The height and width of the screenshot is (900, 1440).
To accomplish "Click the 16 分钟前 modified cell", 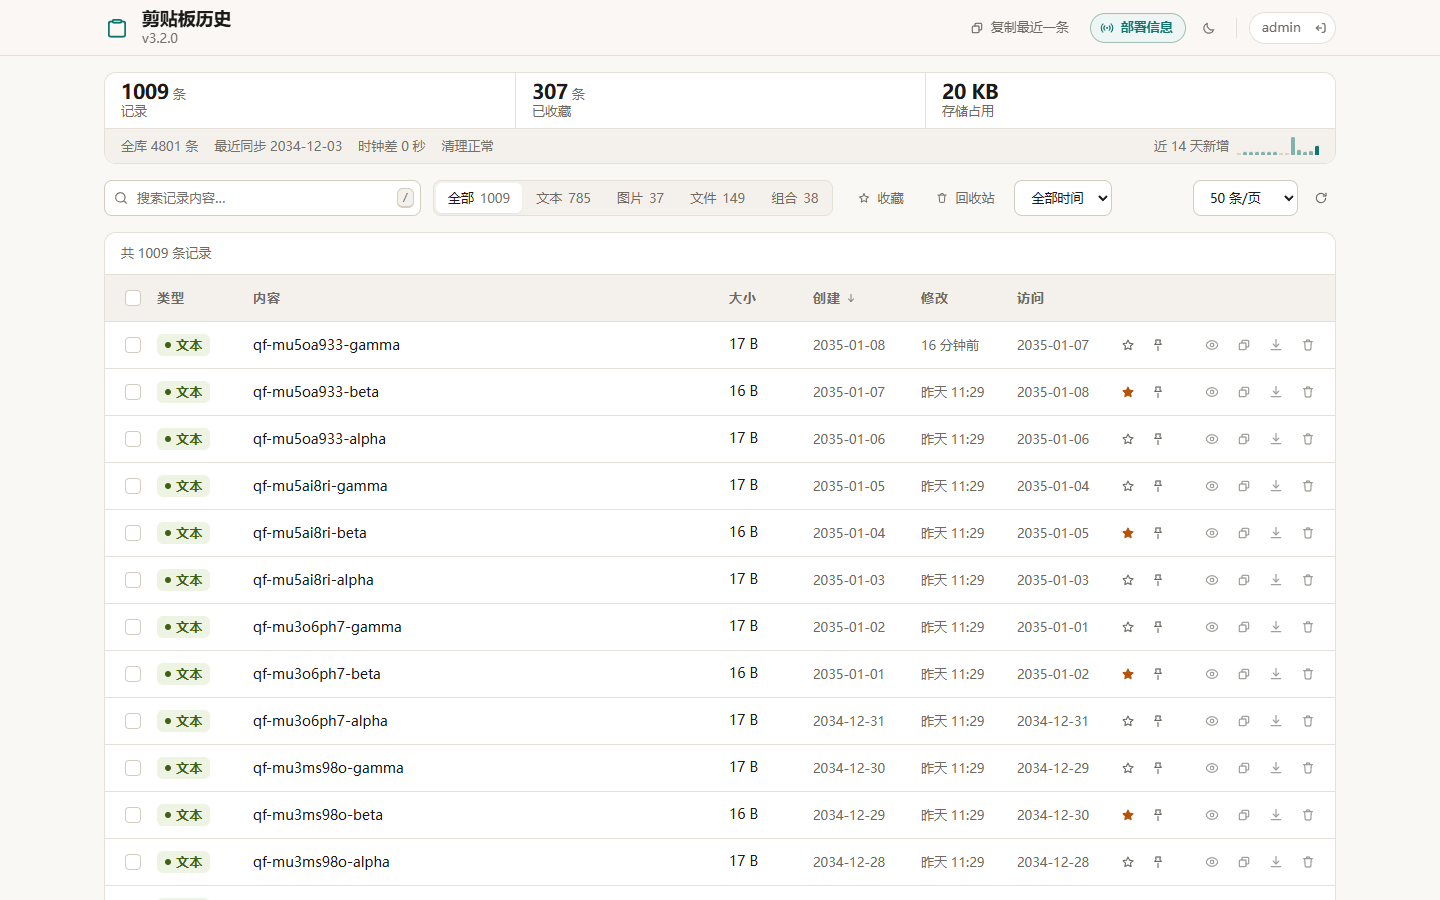I will click(950, 345).
